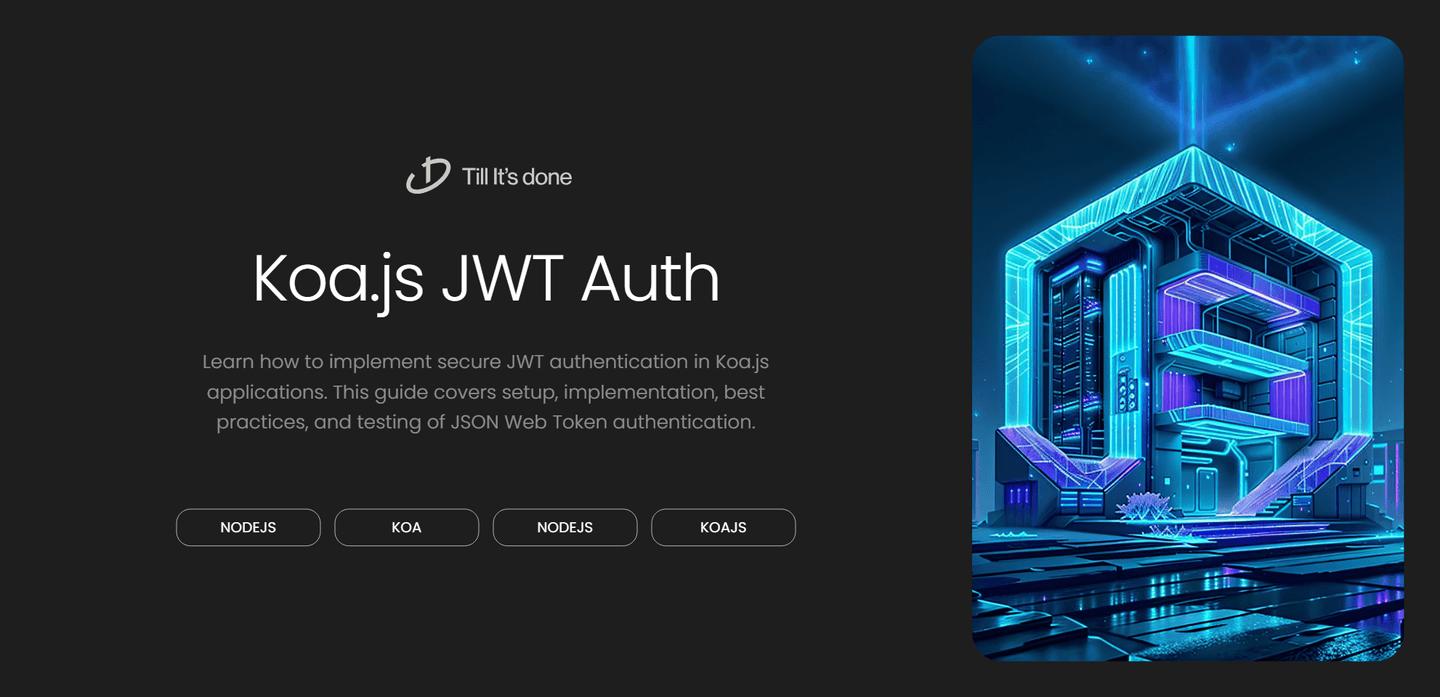This screenshot has width=1440, height=697.
Task: Click the description paragraph about JWT authentication
Action: click(x=486, y=392)
